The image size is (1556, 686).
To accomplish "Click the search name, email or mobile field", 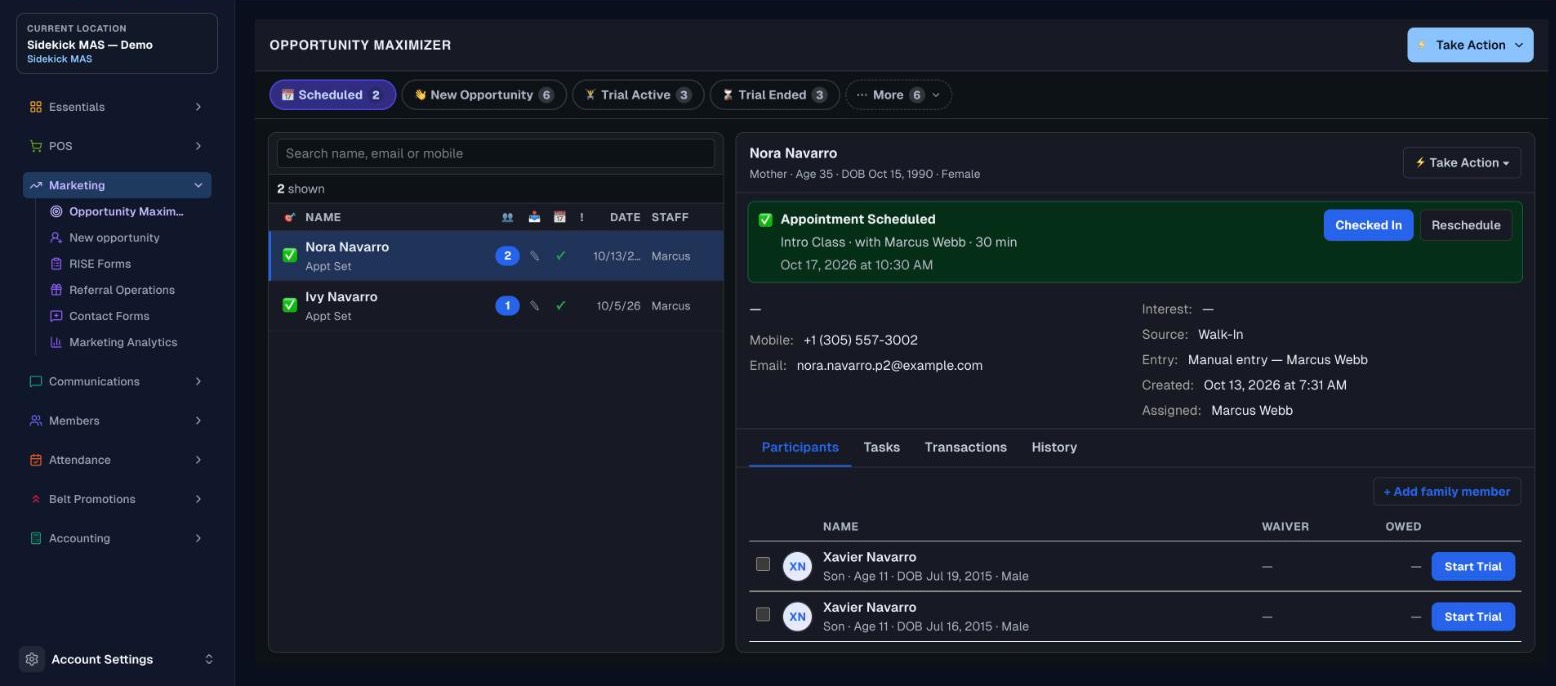I will click(x=496, y=153).
